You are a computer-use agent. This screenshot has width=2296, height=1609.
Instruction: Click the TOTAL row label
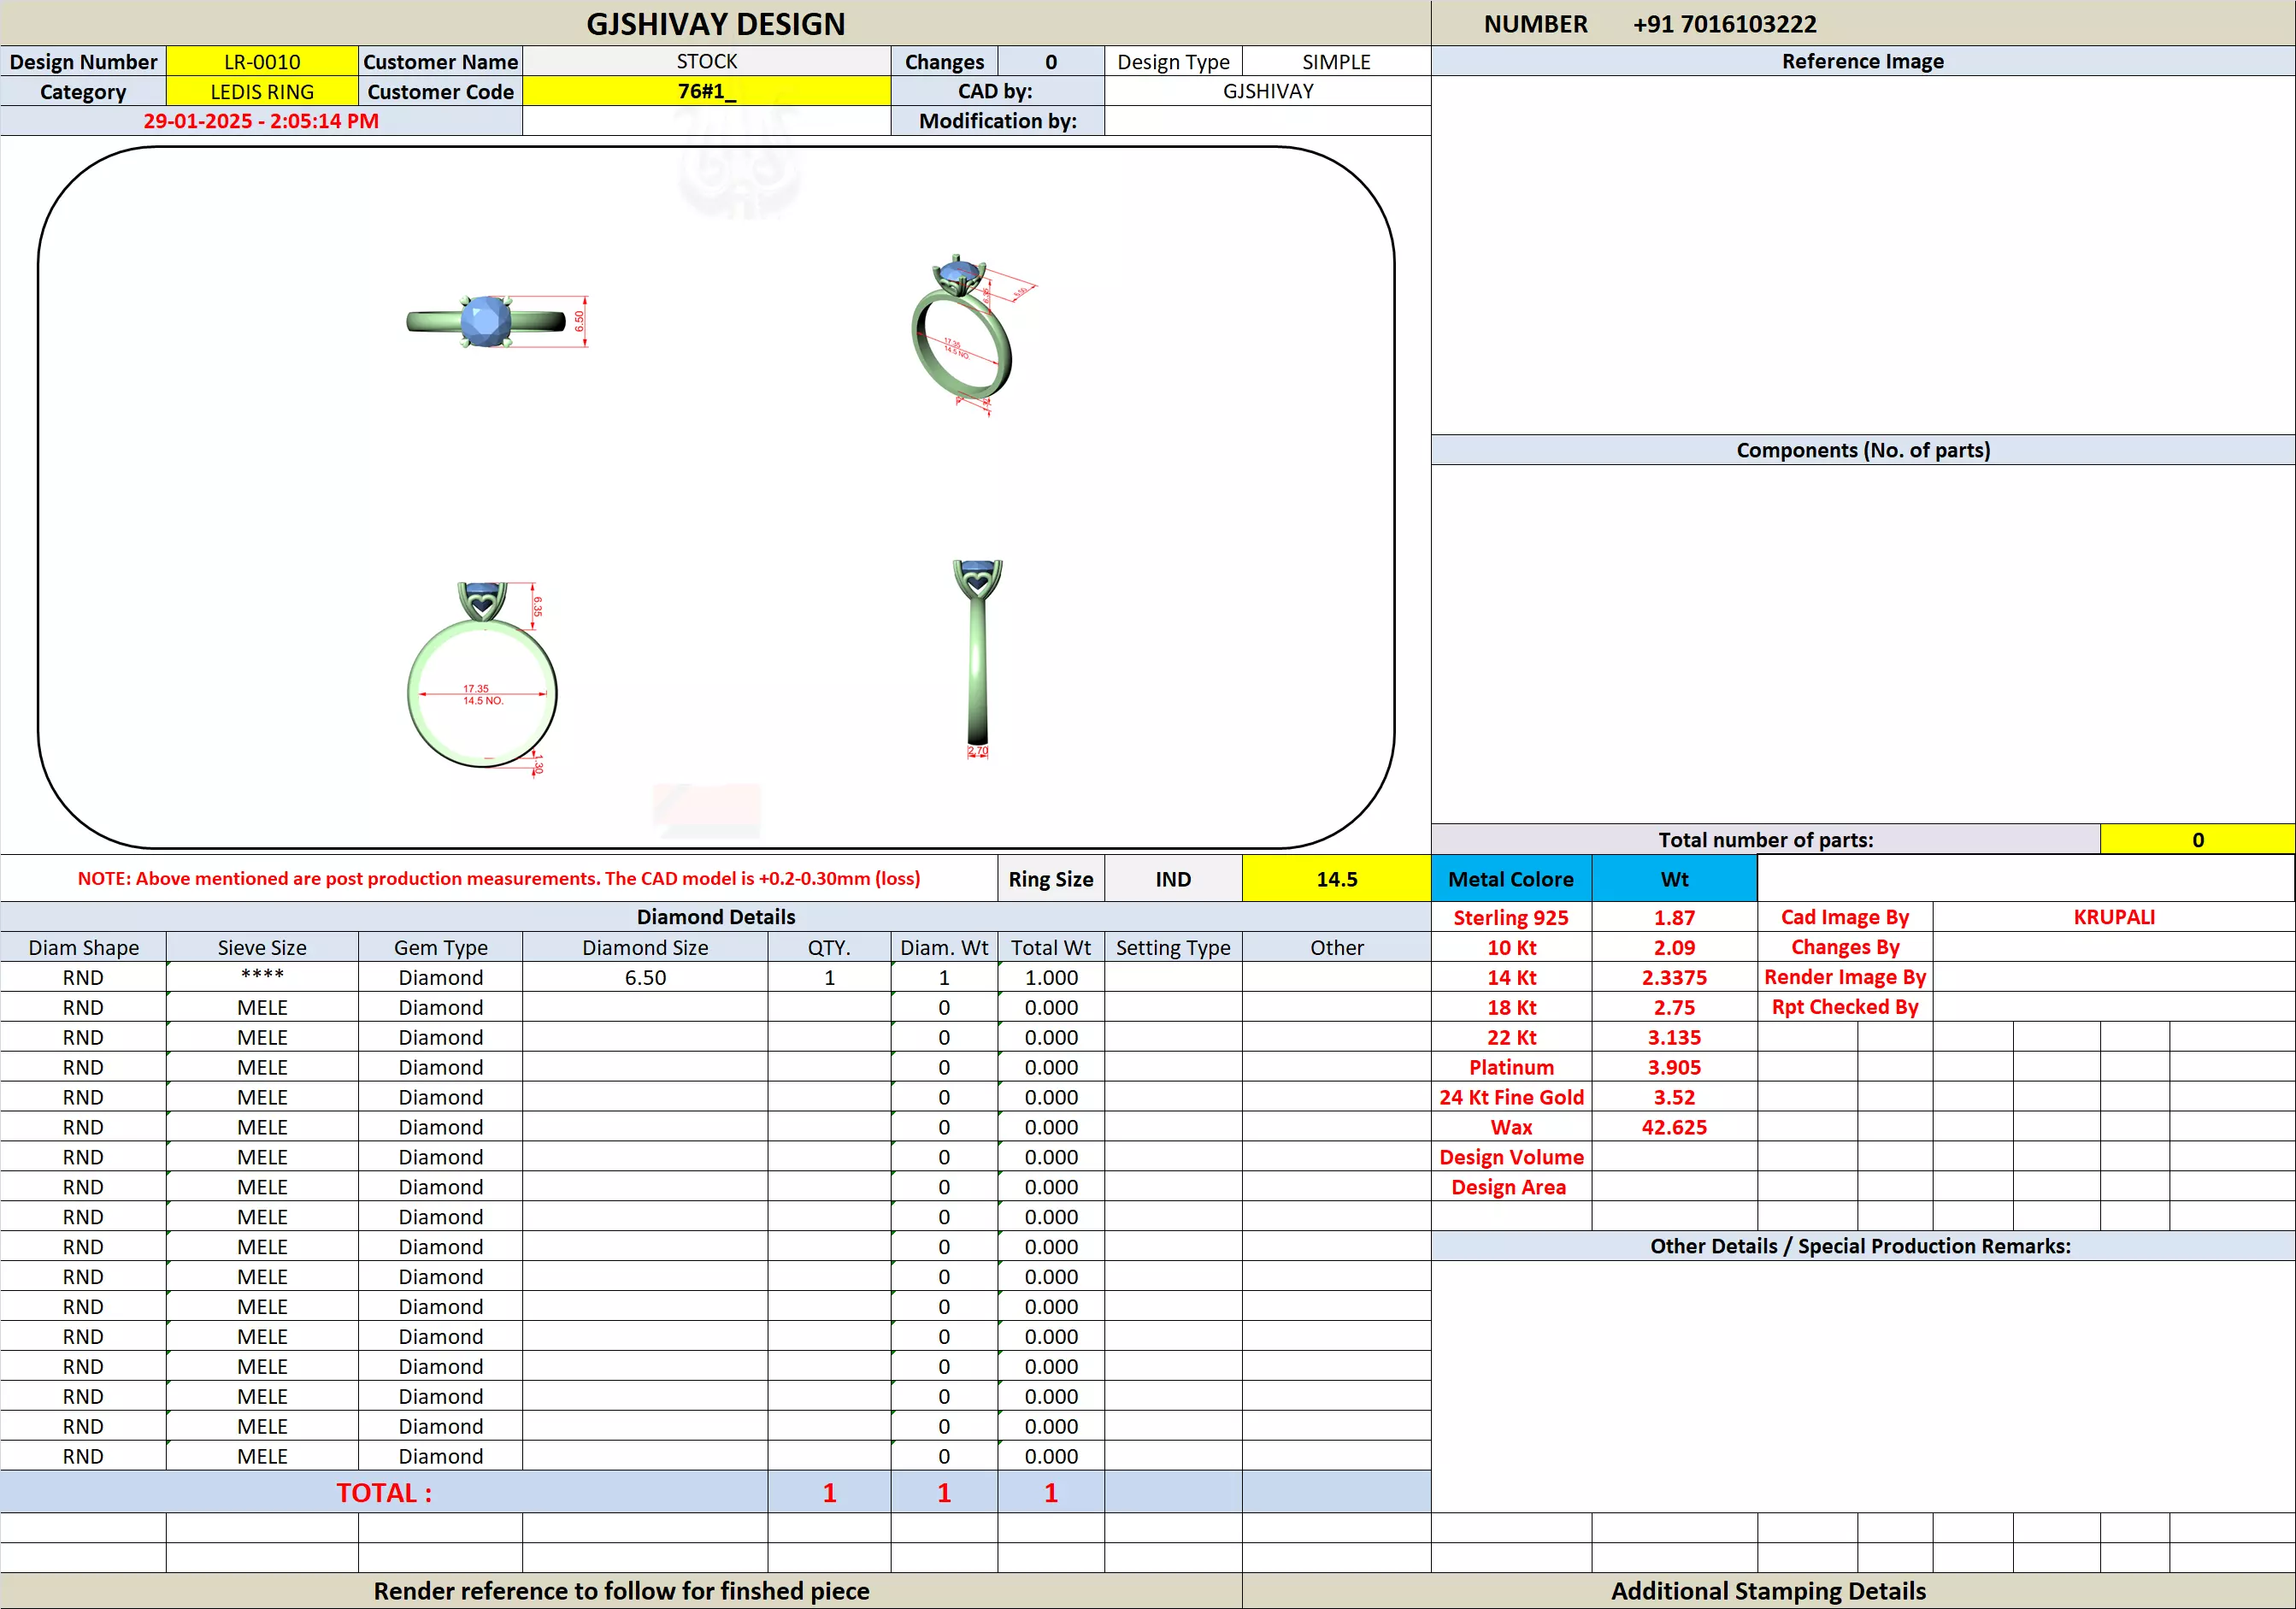tap(384, 1492)
